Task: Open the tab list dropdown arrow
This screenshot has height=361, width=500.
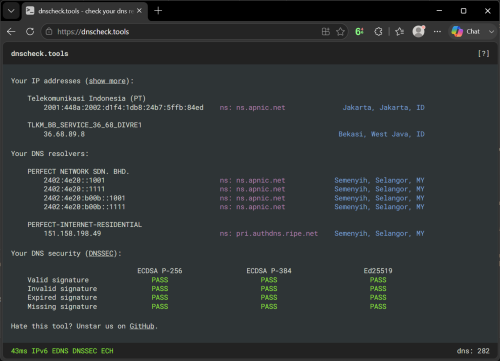Action: (x=11, y=11)
